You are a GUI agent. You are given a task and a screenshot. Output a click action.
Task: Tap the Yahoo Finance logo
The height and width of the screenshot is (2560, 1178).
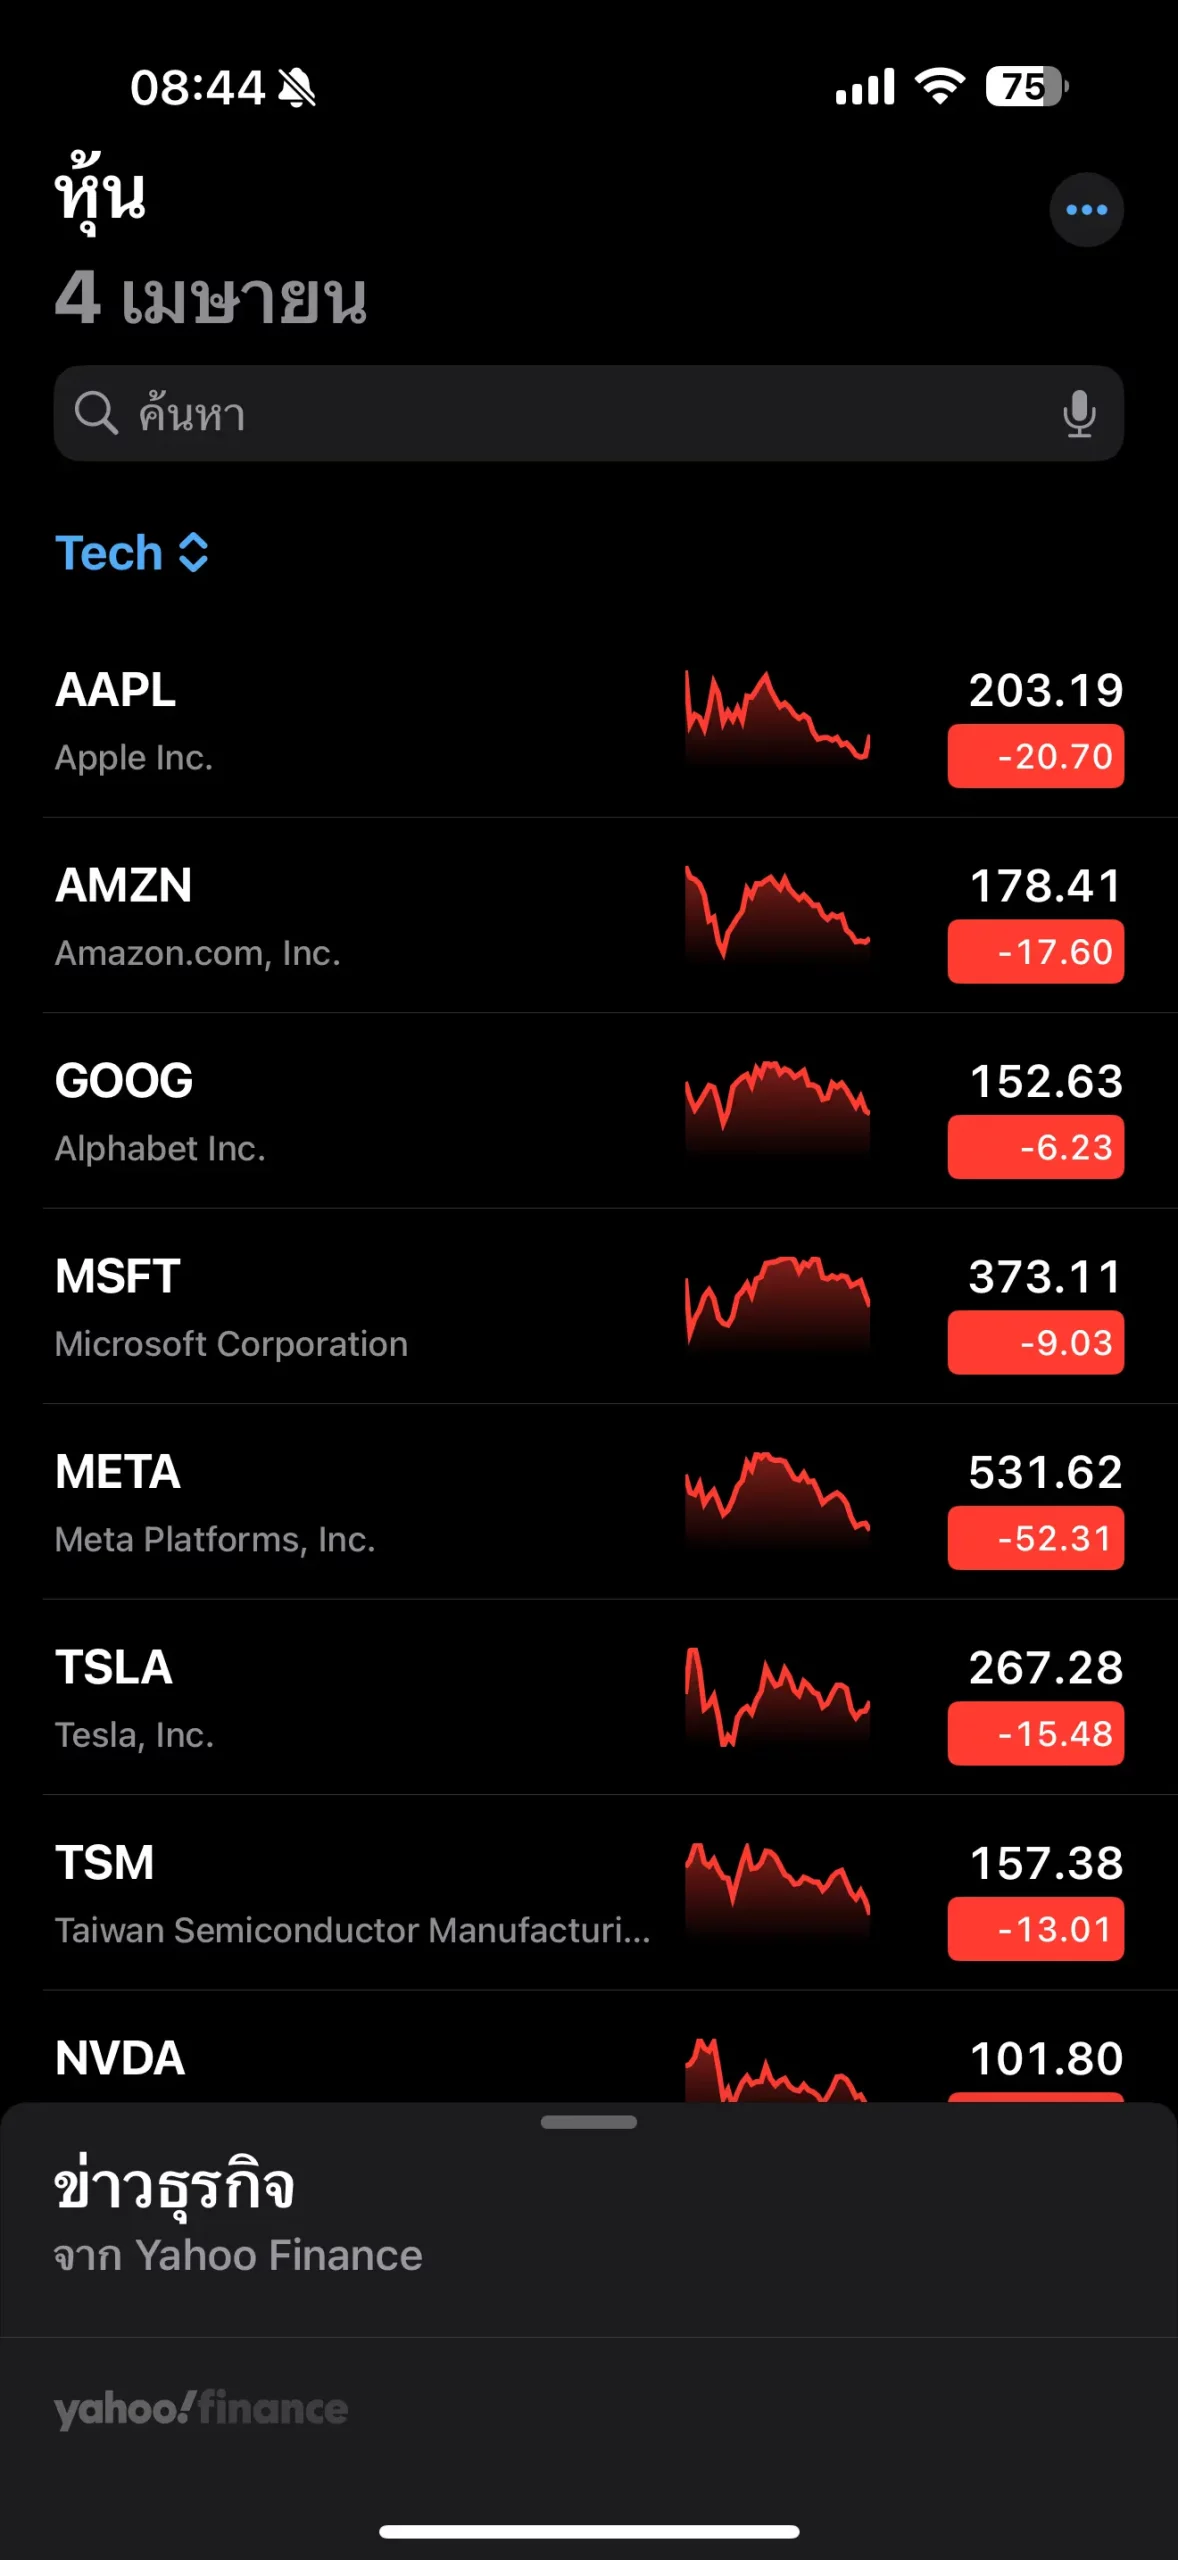(201, 2408)
